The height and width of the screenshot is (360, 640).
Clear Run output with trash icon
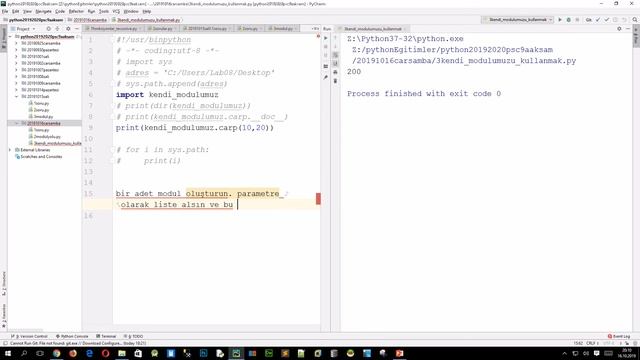click(336, 81)
